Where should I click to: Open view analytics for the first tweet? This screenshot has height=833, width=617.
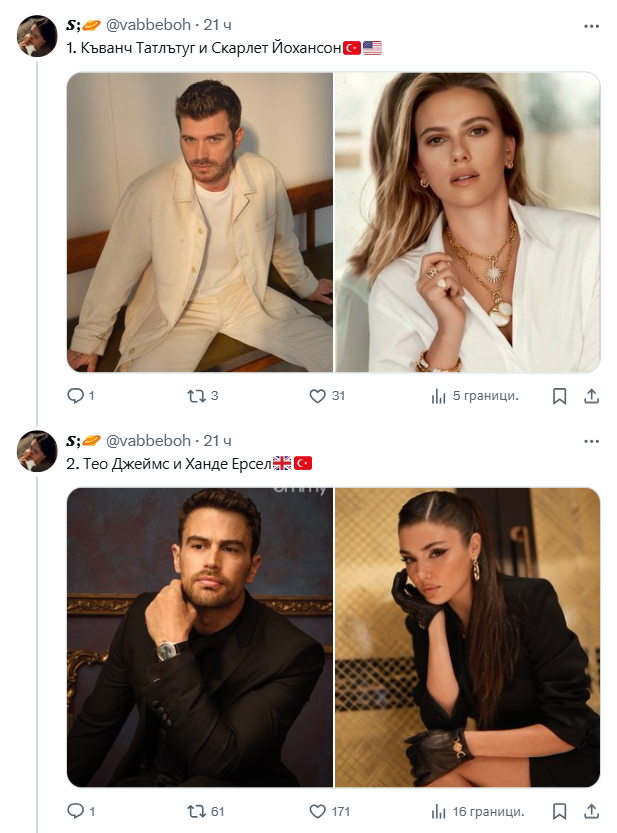click(x=438, y=396)
